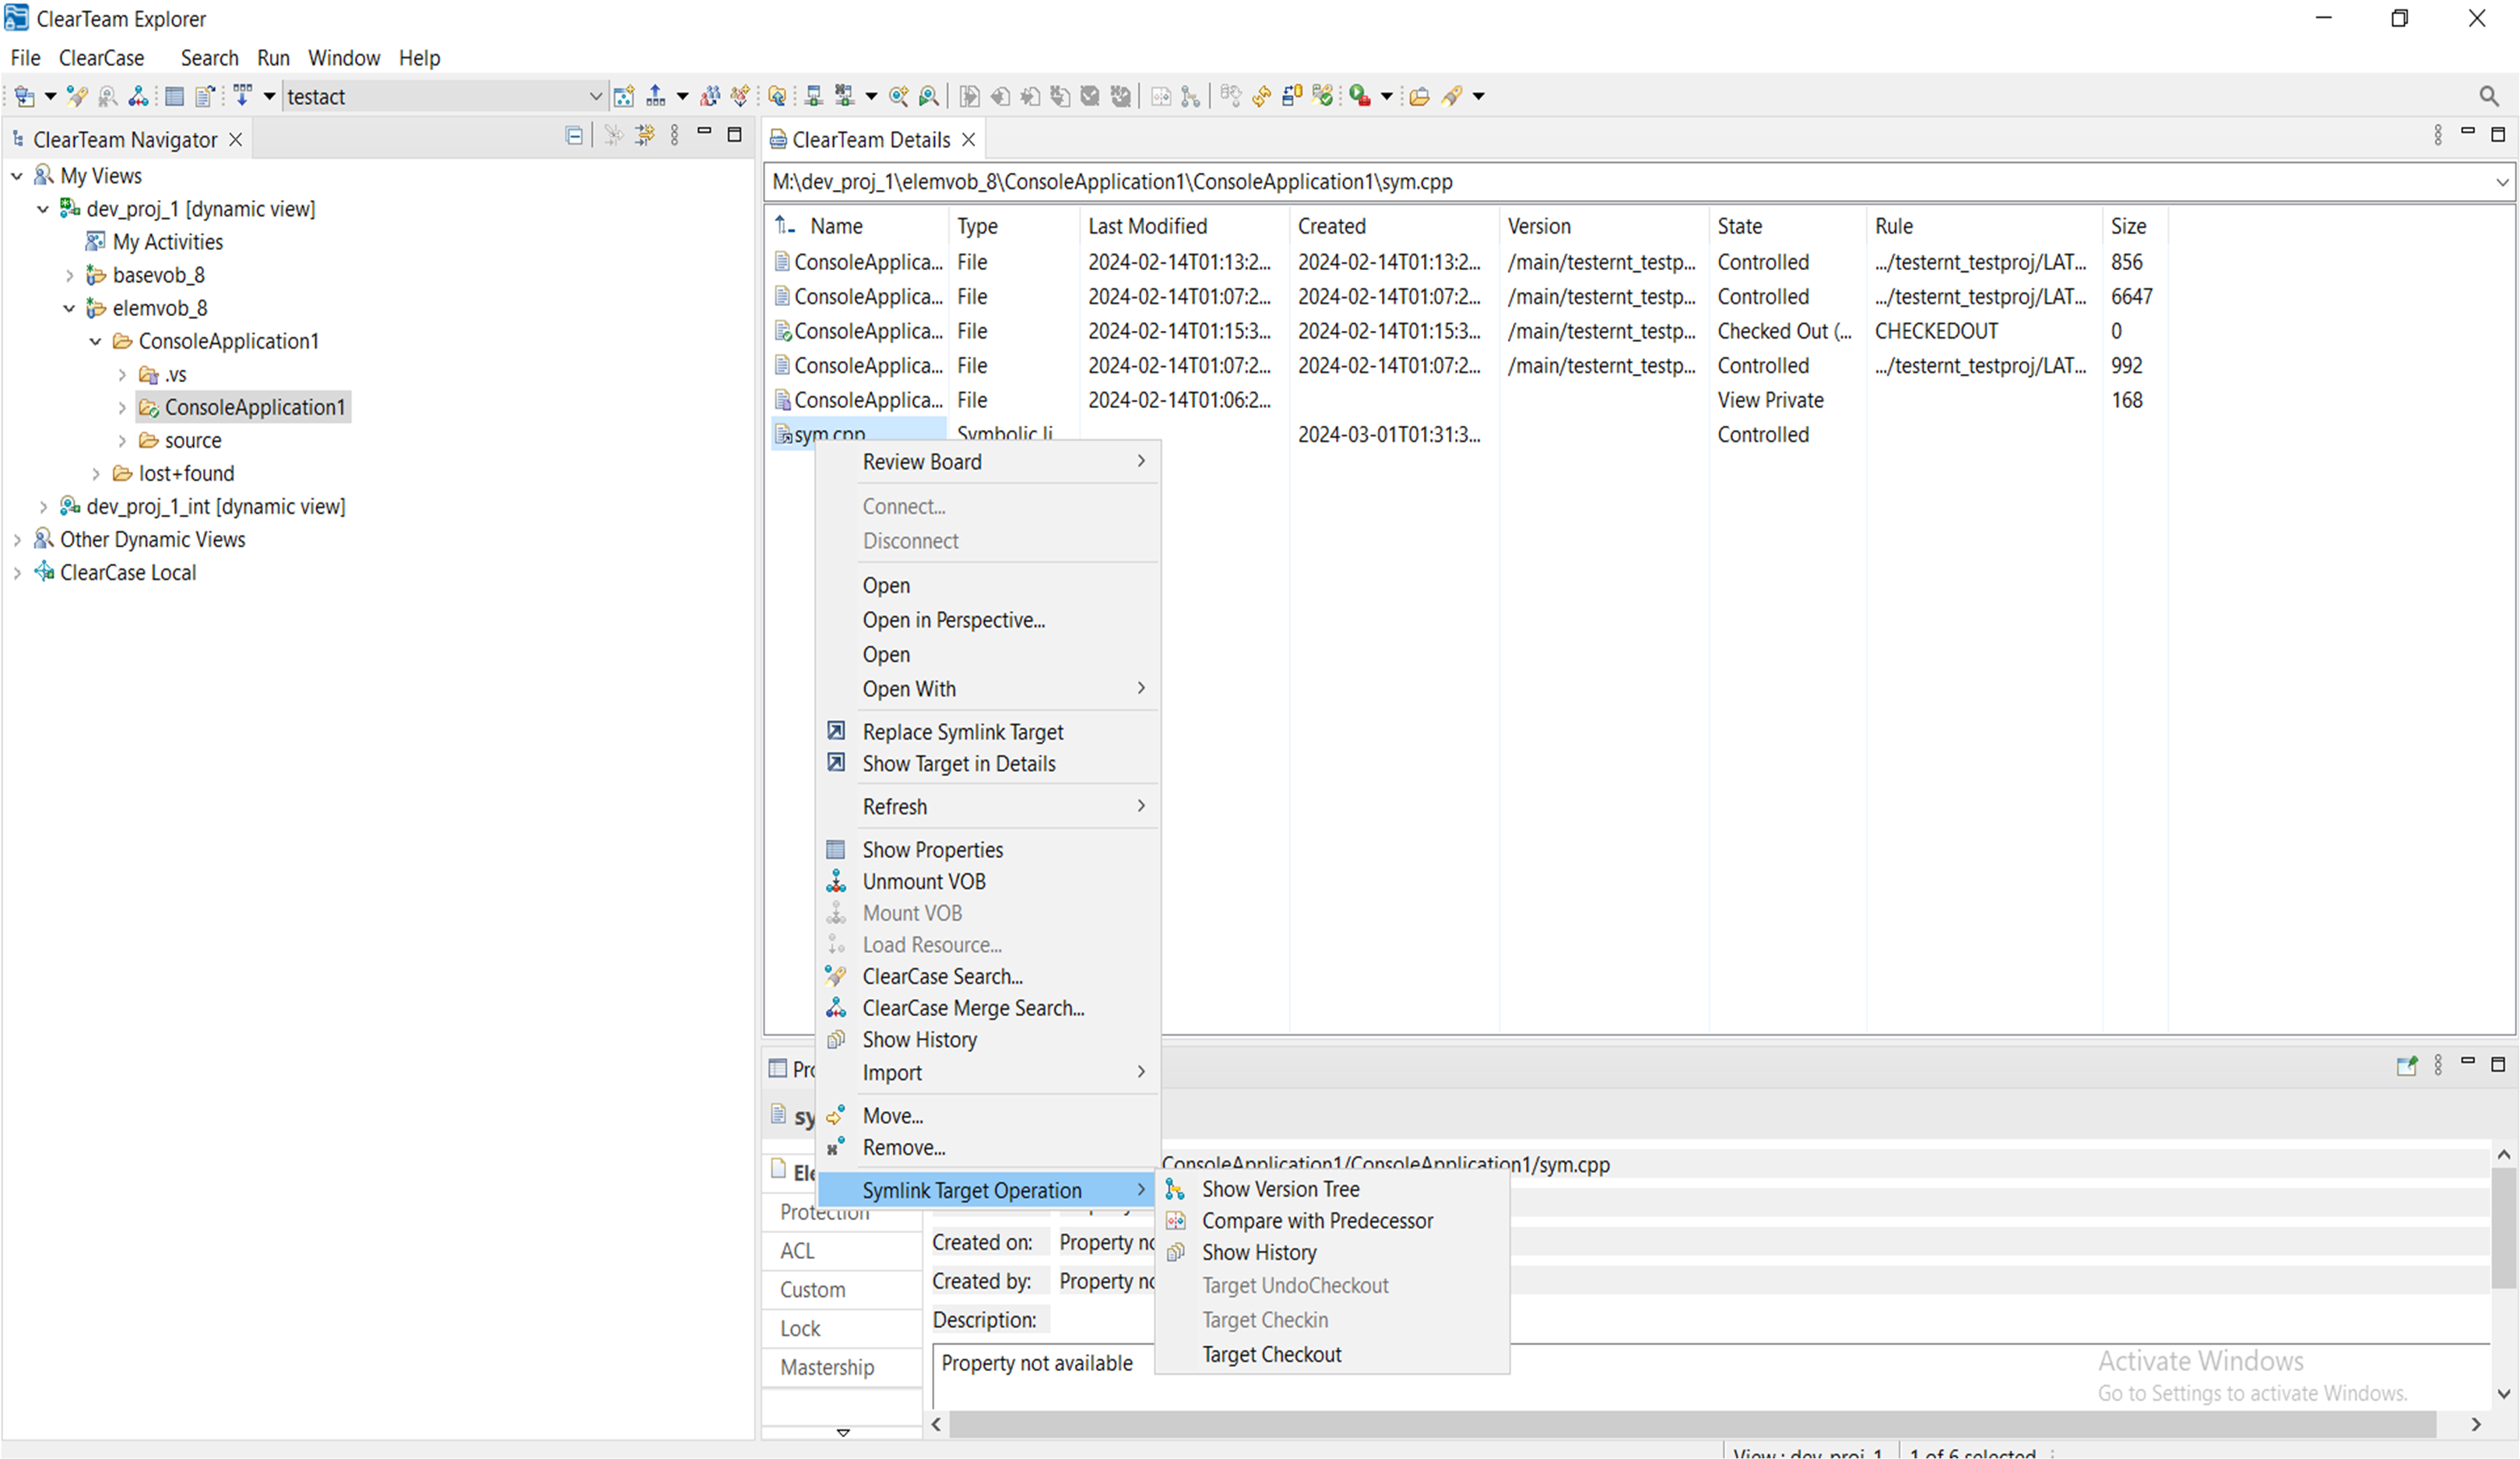Open the ClearTeam Details view menu (three dots)
Screen dimensions: 2520x1459
point(2438,135)
